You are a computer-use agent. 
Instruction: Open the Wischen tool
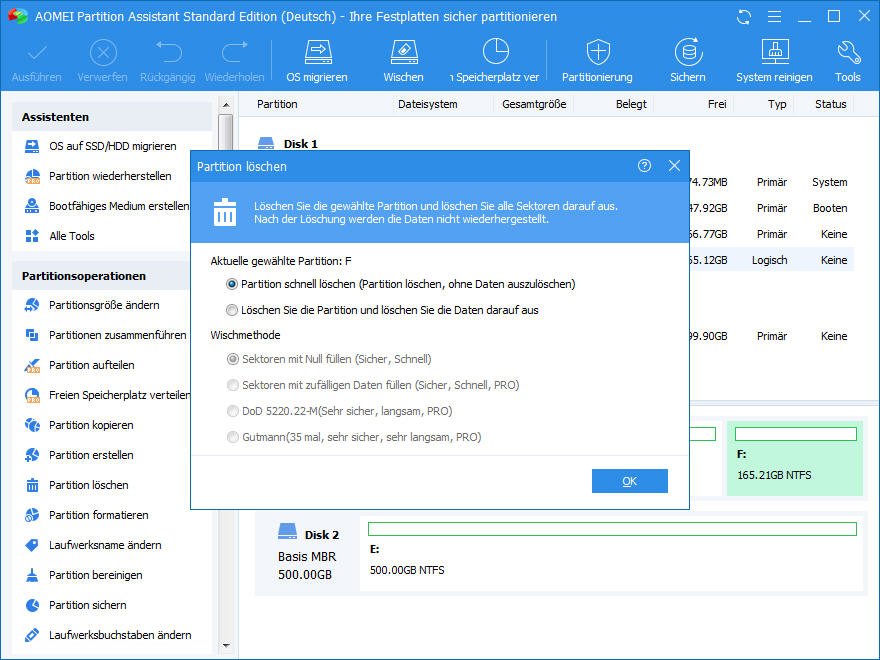point(404,61)
